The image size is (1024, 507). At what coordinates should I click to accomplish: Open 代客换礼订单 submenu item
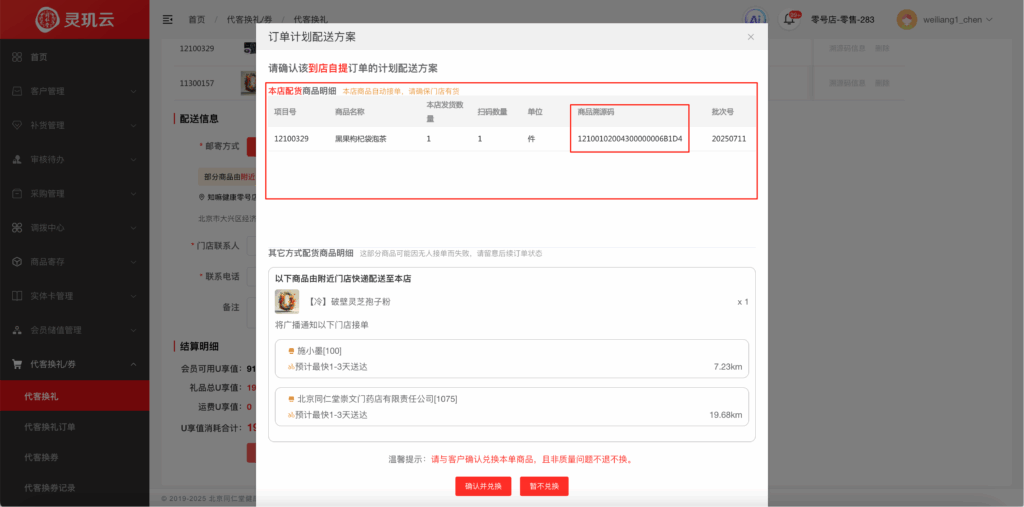click(50, 427)
